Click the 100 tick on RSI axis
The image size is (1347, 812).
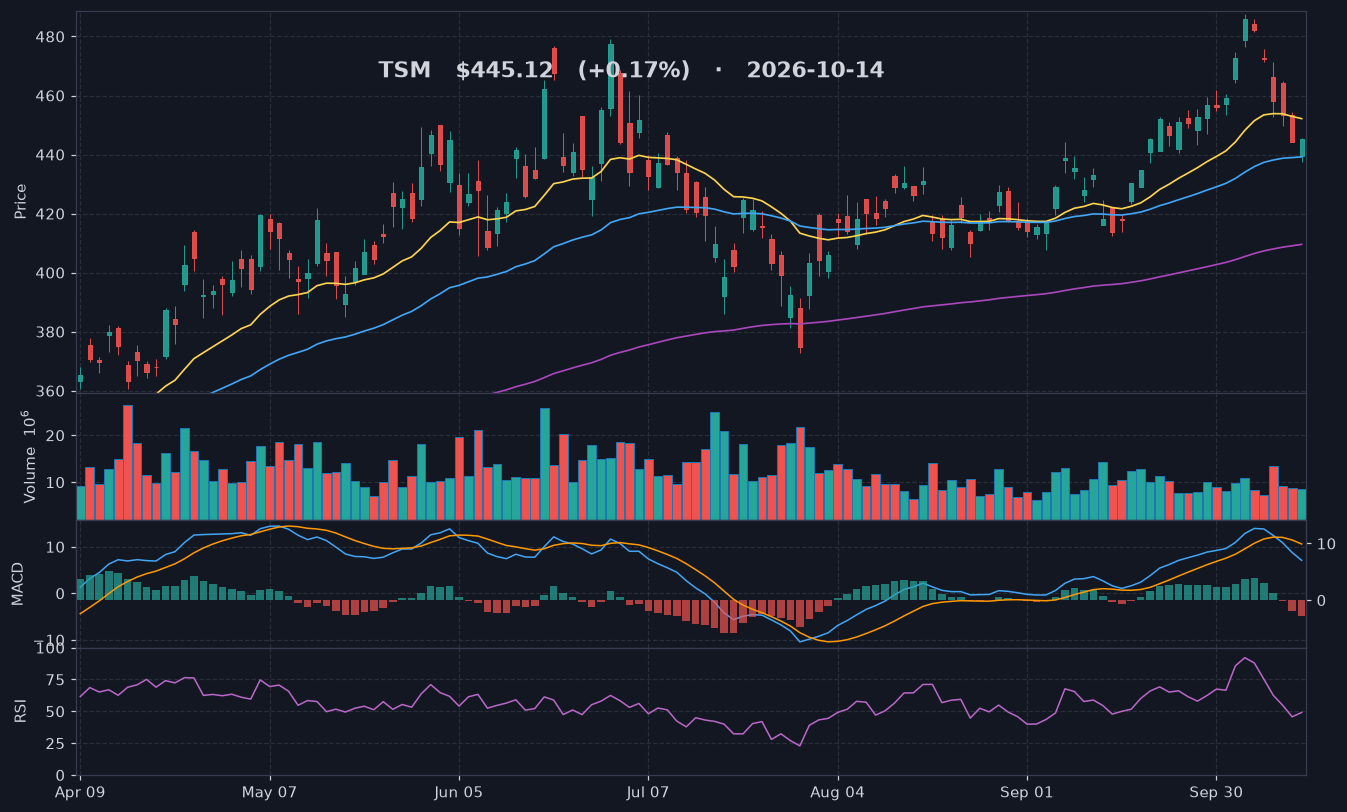pyautogui.click(x=50, y=649)
